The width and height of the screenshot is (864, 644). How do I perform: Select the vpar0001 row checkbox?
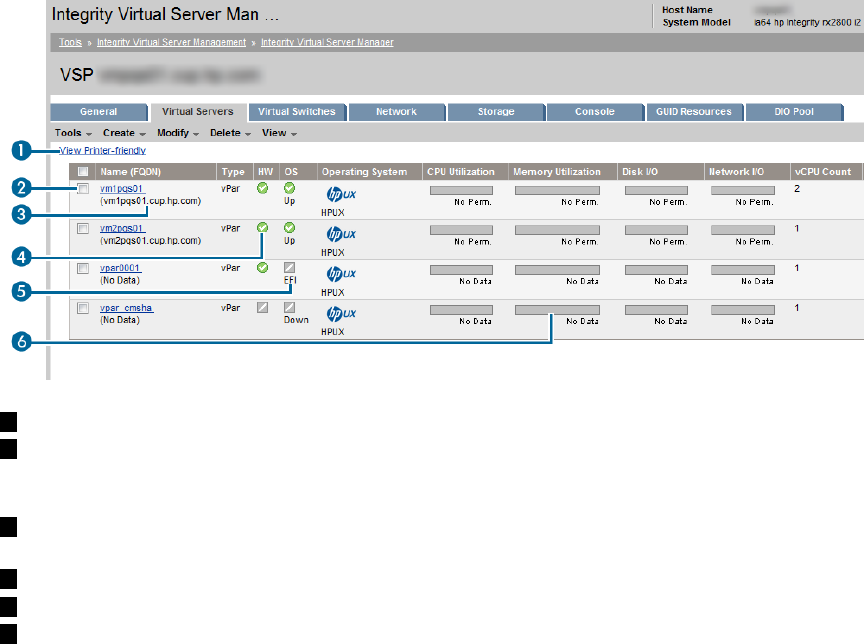click(x=84, y=269)
